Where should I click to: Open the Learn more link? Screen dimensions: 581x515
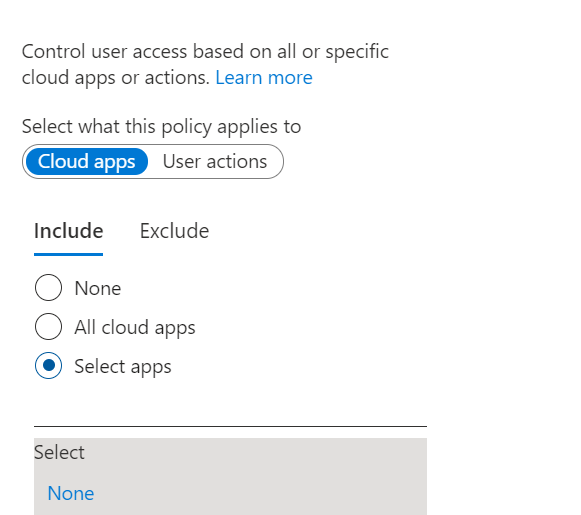point(264,78)
